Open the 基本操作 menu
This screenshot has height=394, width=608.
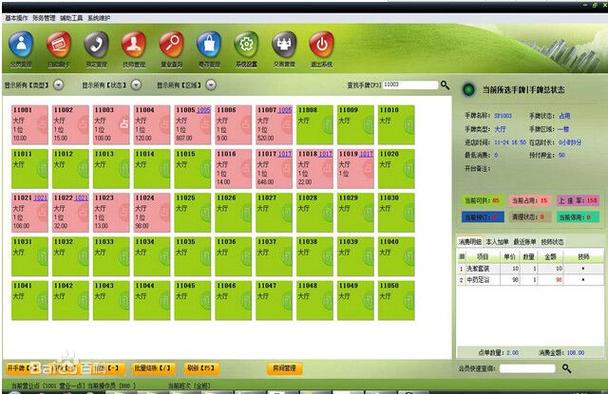pos(17,18)
